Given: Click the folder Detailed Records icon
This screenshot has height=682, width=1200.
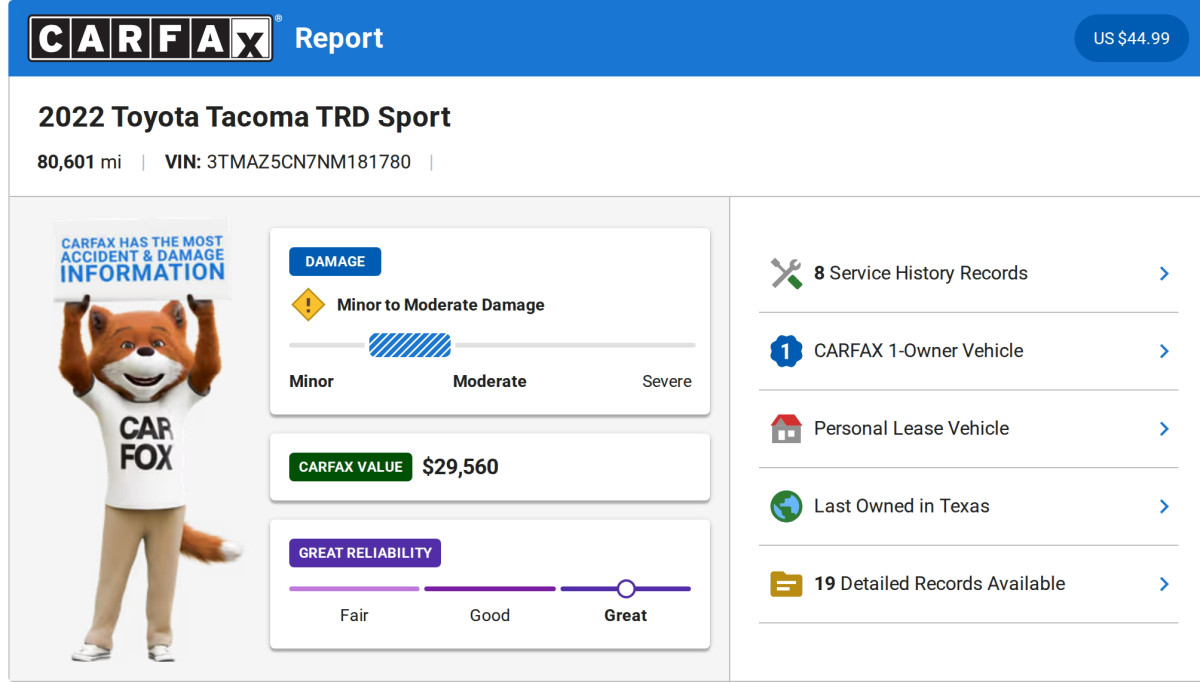Looking at the screenshot, I should point(786,583).
